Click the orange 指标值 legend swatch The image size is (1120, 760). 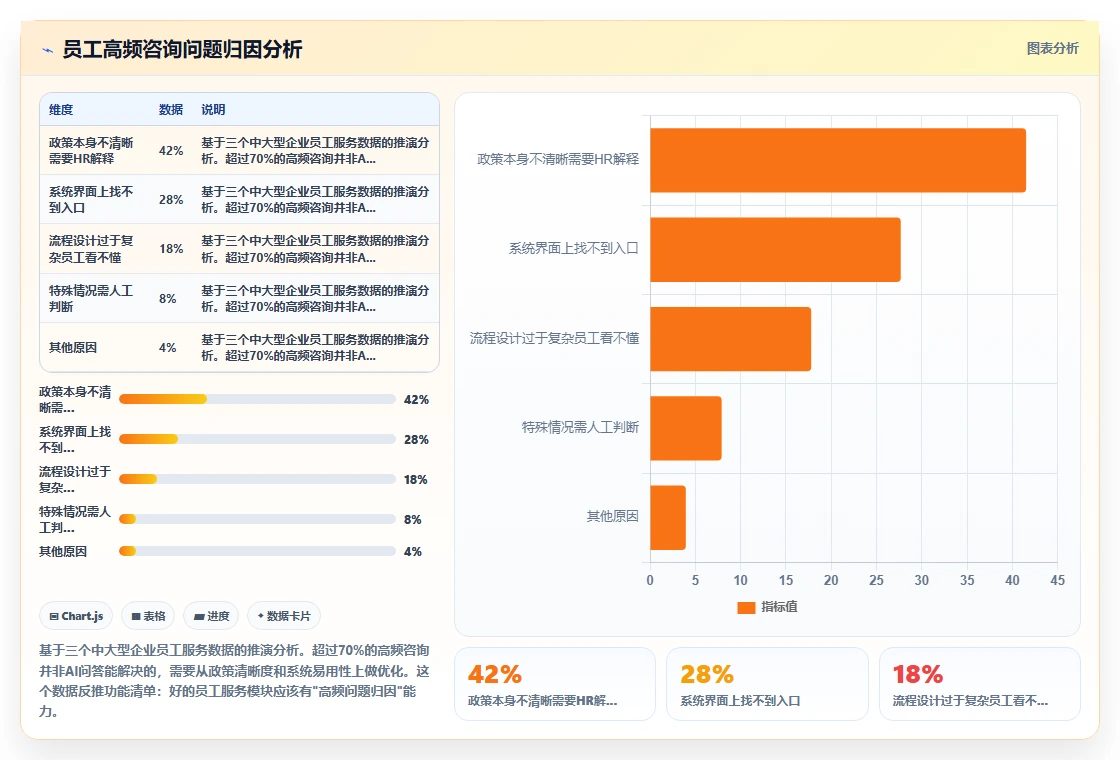coord(746,607)
